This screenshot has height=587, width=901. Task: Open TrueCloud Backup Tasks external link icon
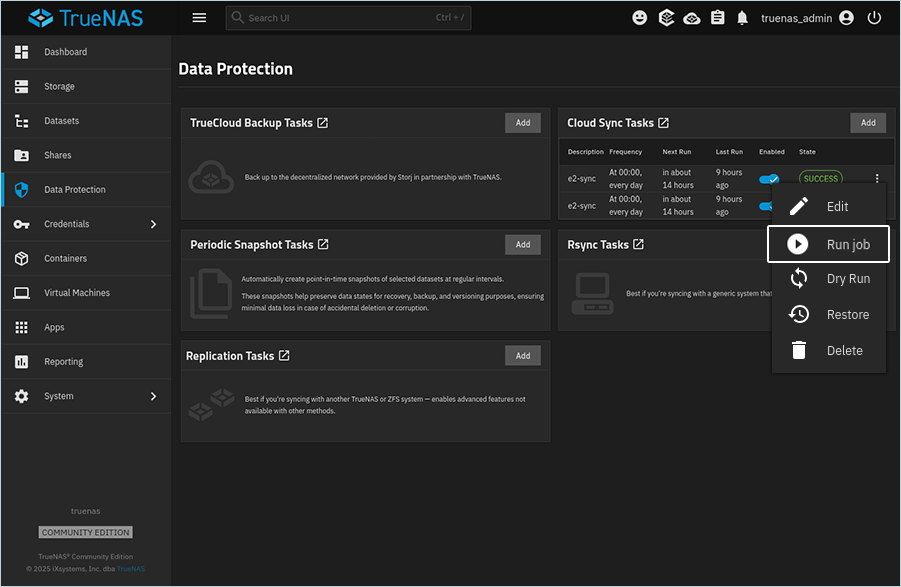[323, 123]
